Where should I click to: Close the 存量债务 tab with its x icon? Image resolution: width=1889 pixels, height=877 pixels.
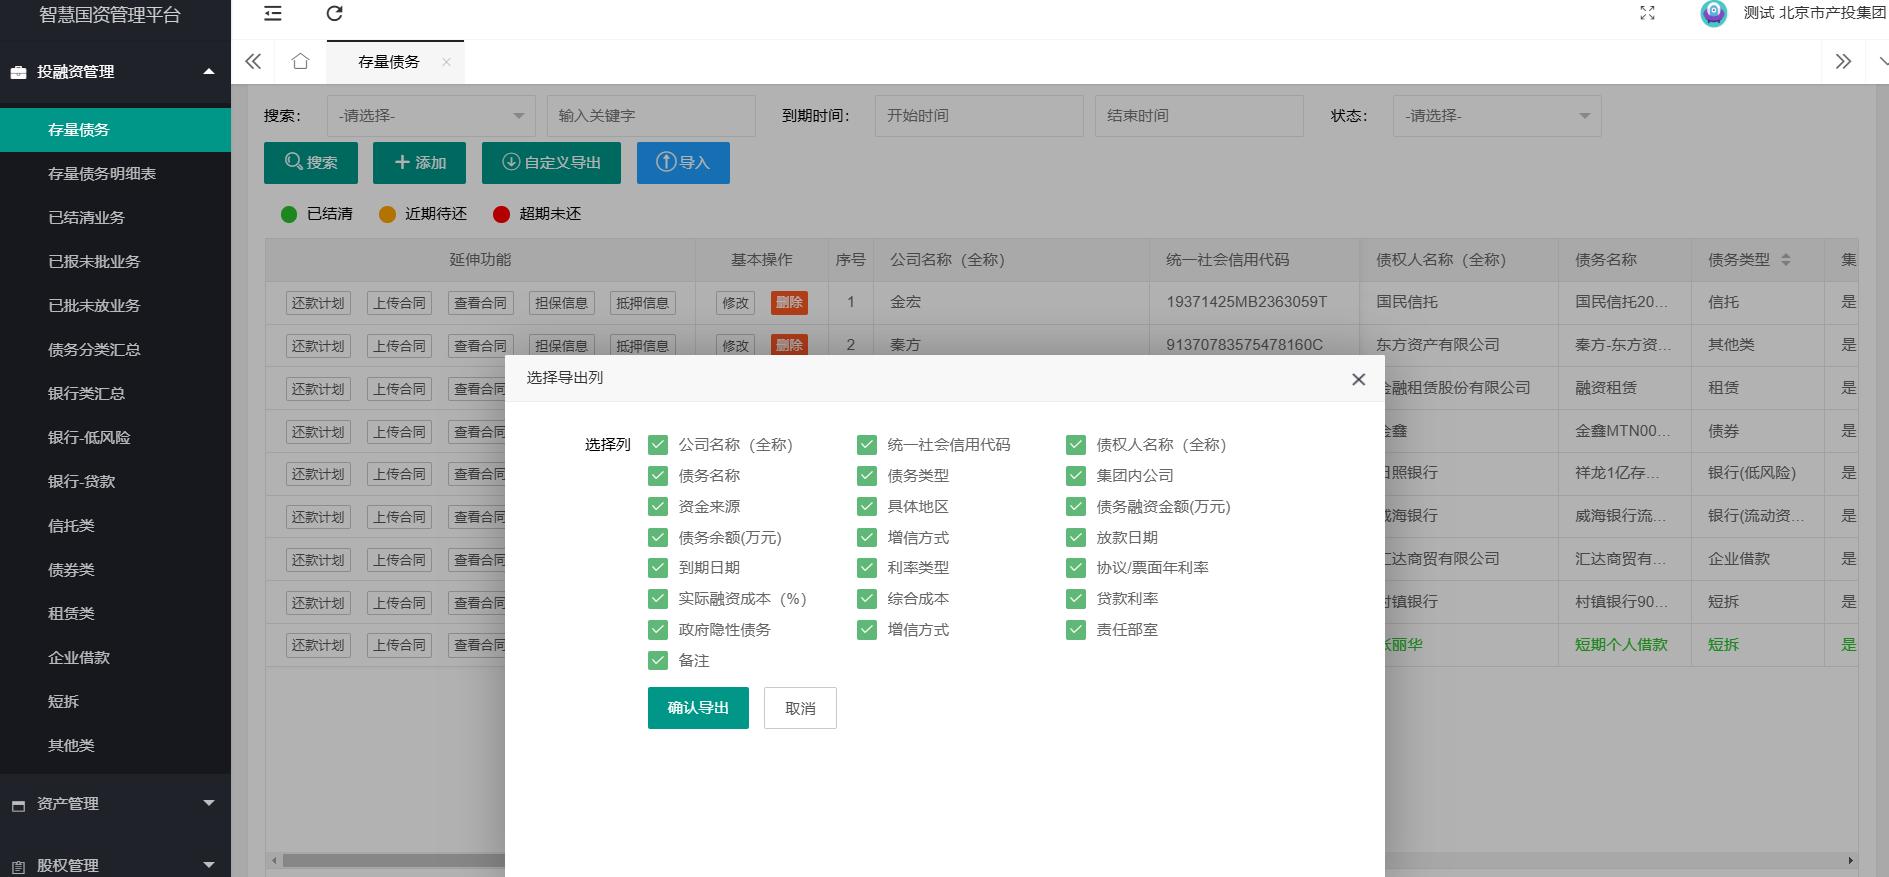tap(446, 62)
